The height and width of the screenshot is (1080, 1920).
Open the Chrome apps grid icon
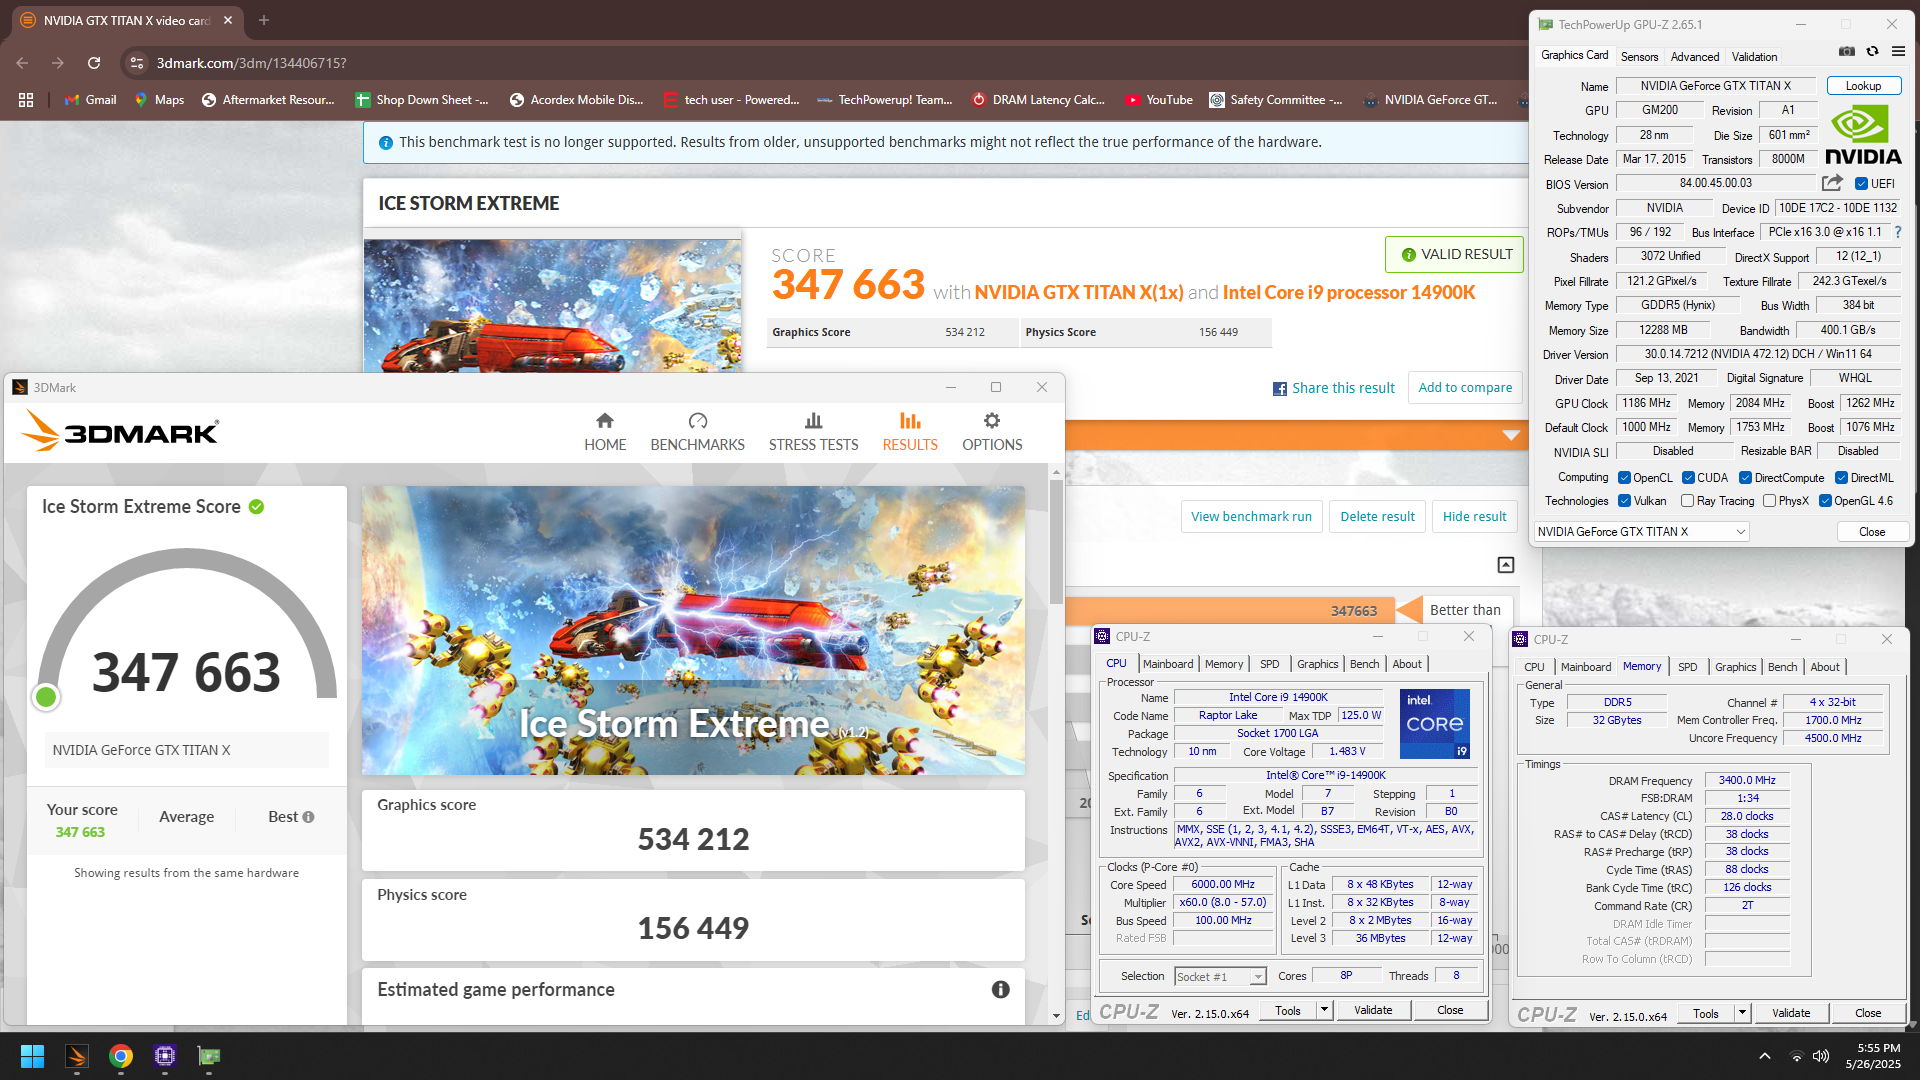pos(26,100)
